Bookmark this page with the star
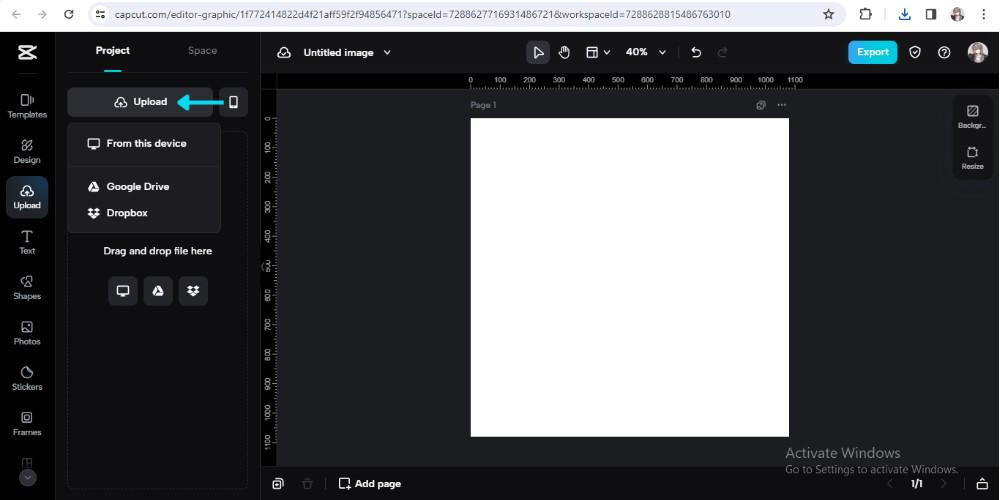Screen dimensions: 1000x500 pyautogui.click(x=828, y=14)
